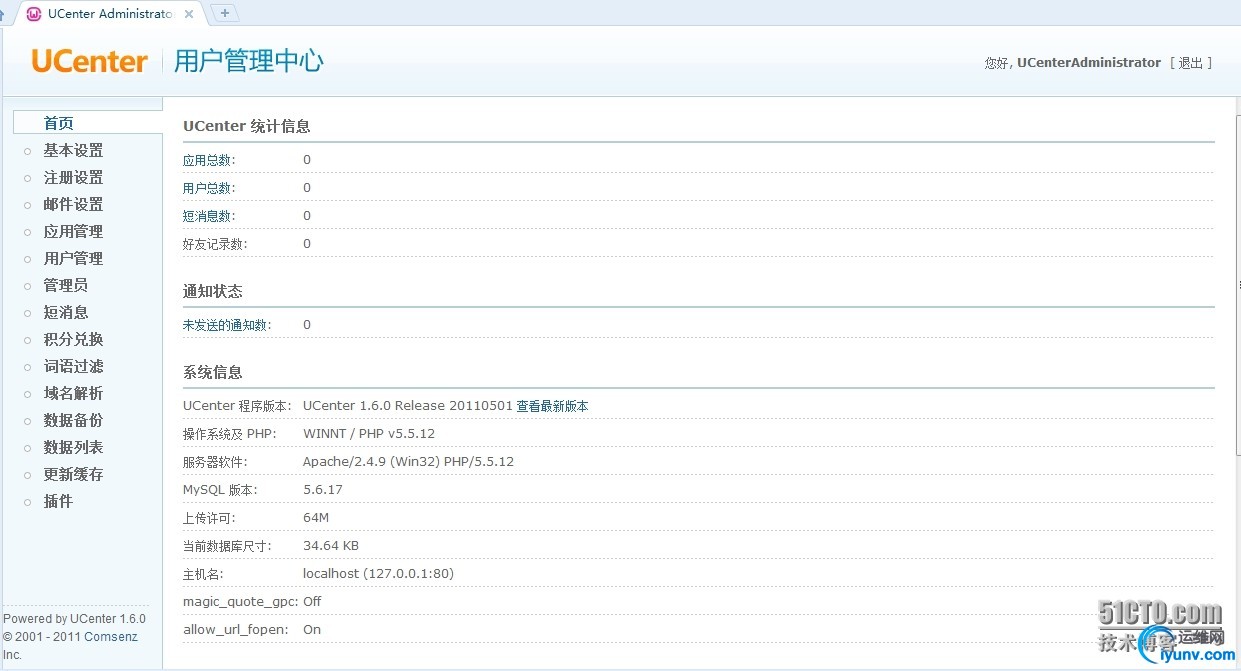Click the value WINNT / PHP v5.5.12
The width and height of the screenshot is (1241, 671).
point(369,434)
